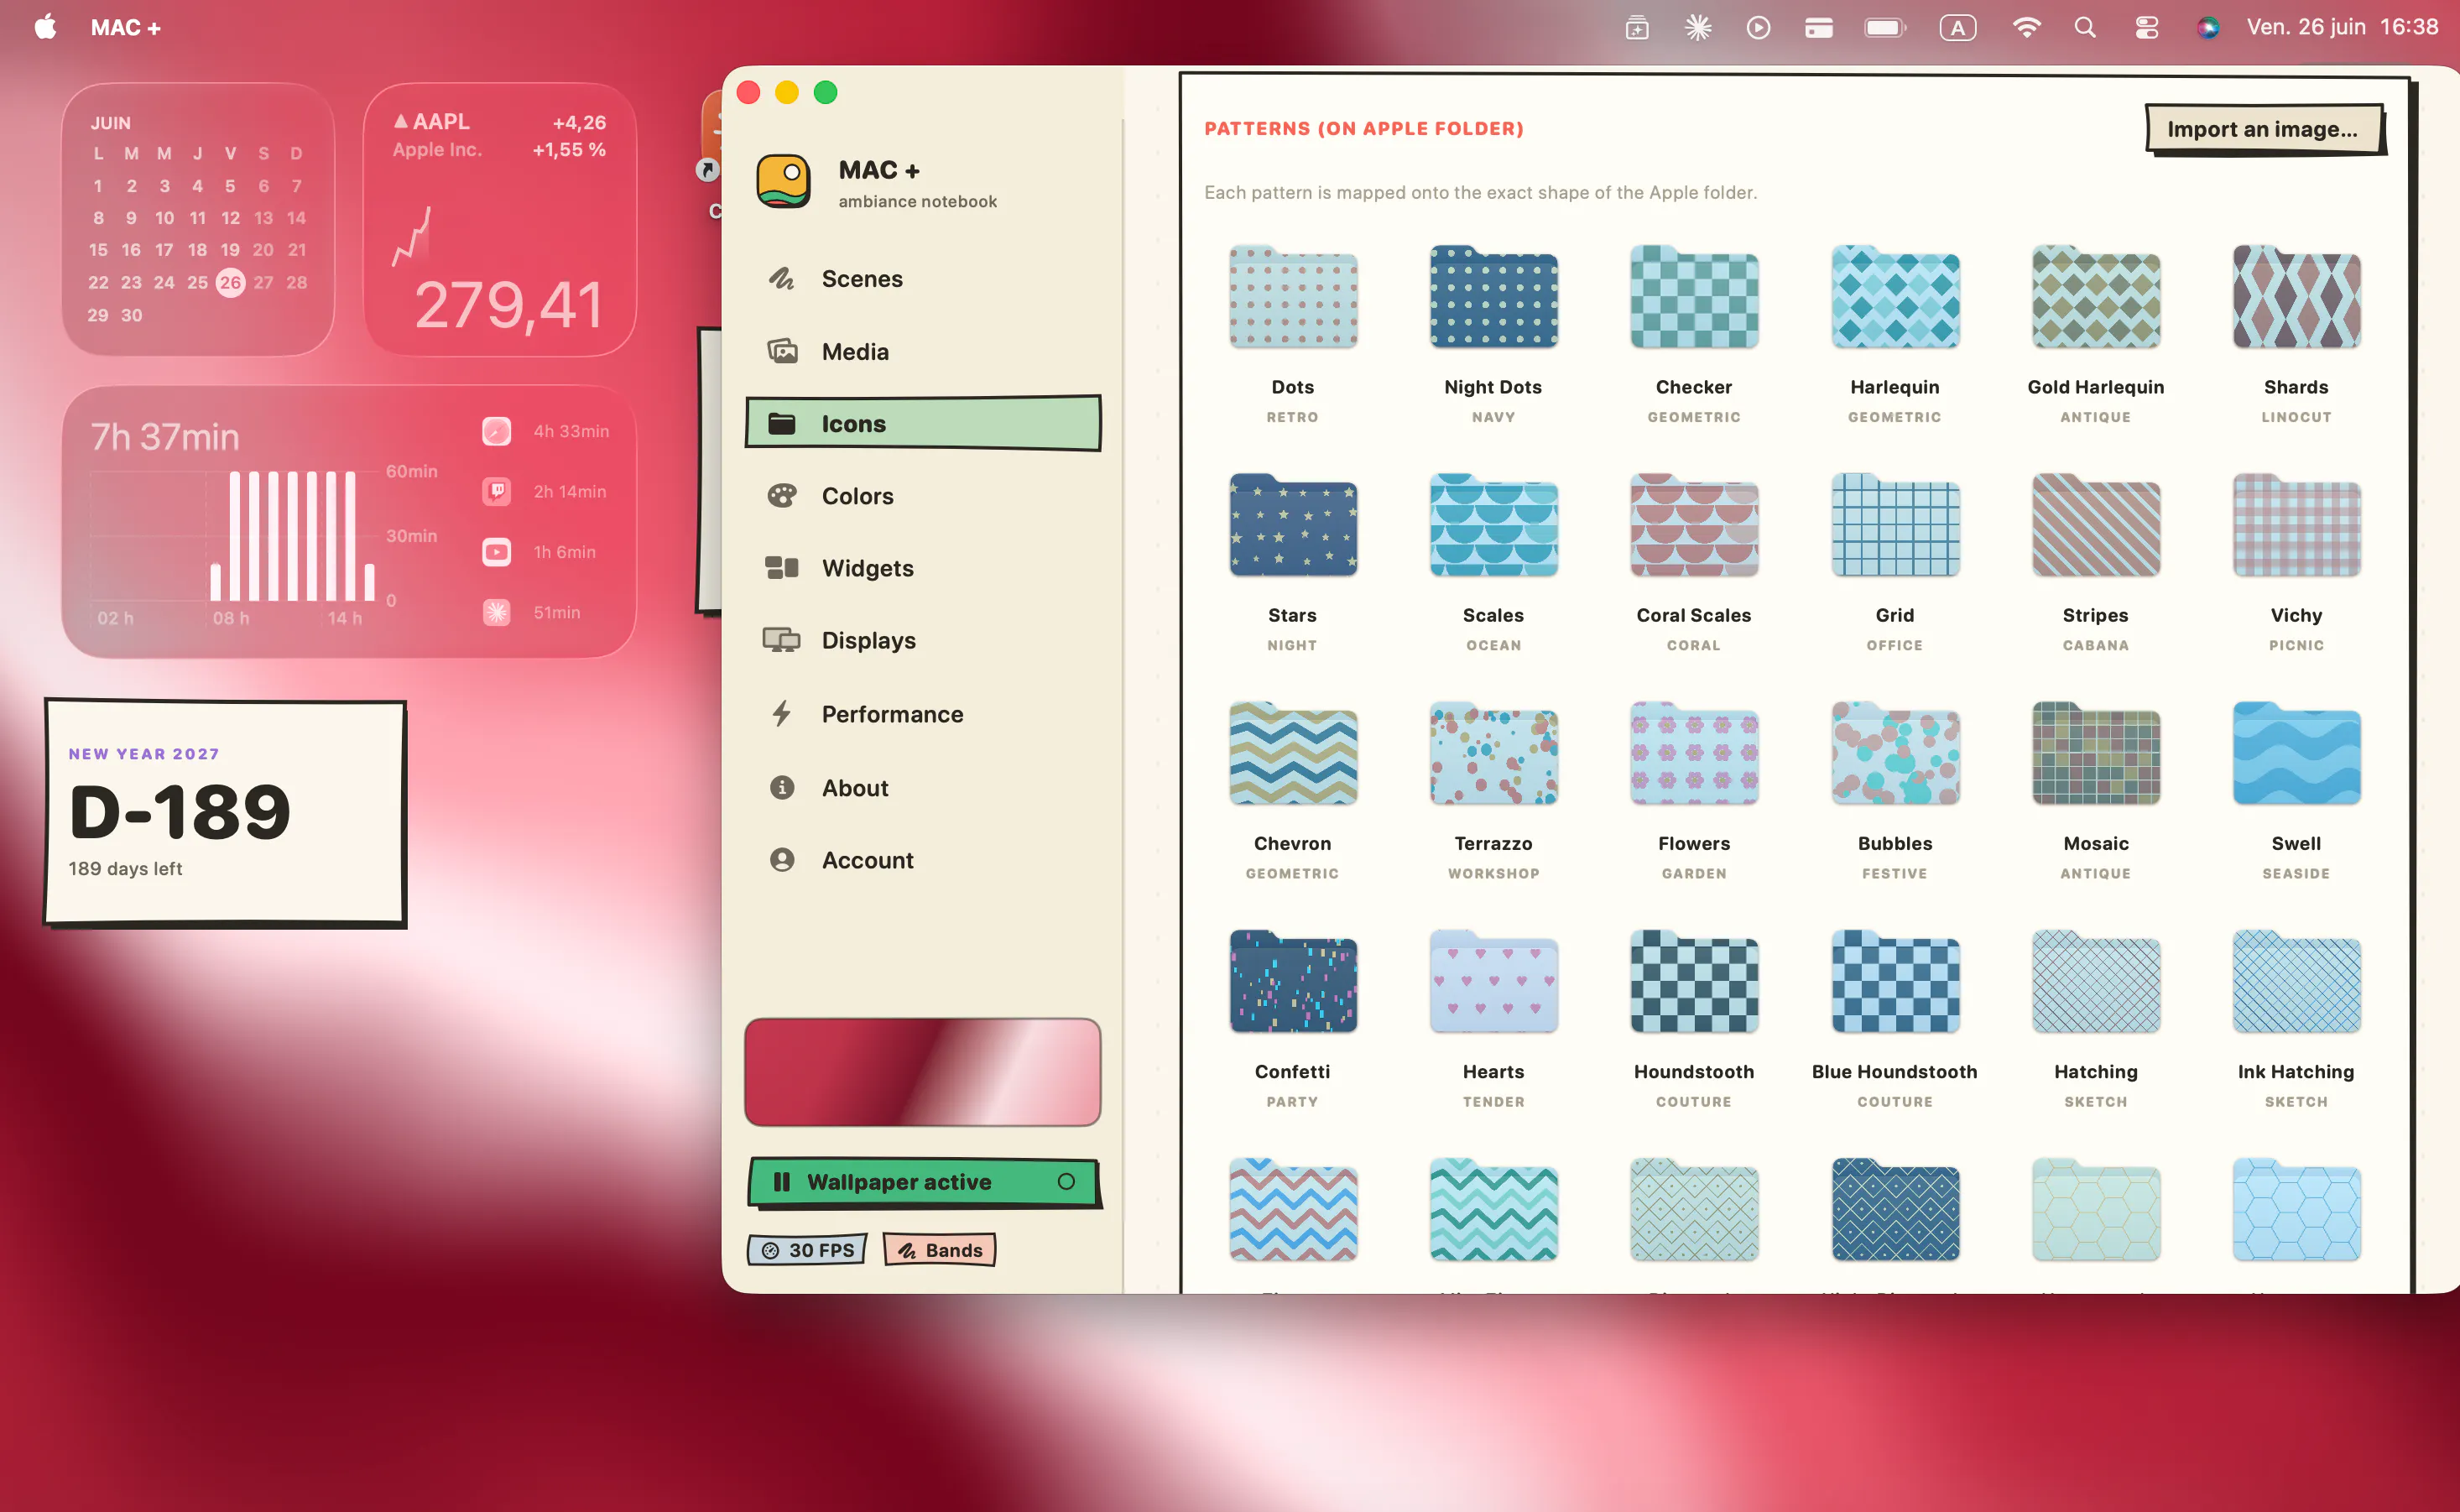
Task: Open the MAC + menu bar item
Action: pos(126,27)
